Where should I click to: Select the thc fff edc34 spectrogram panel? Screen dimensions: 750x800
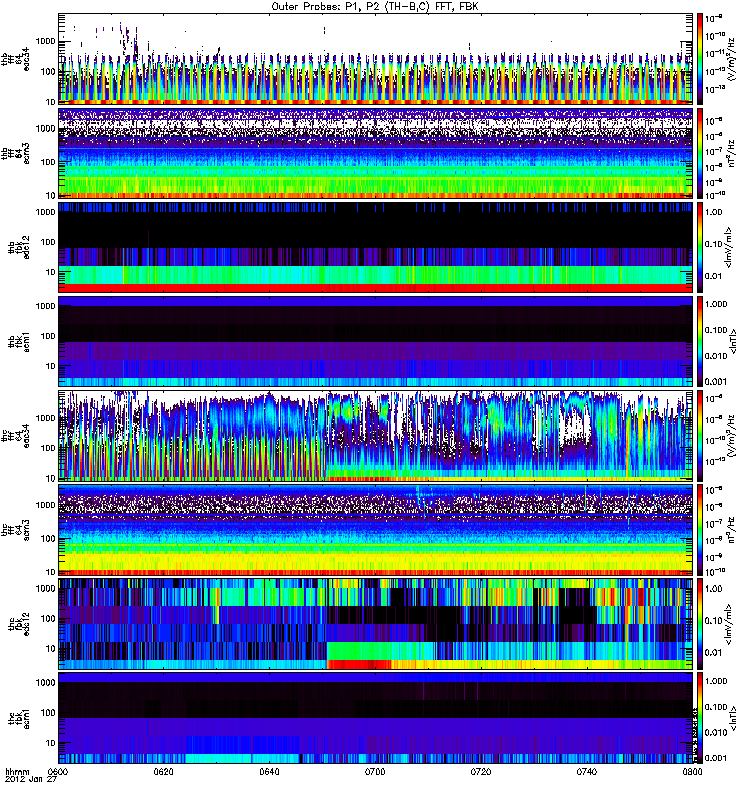click(376, 436)
